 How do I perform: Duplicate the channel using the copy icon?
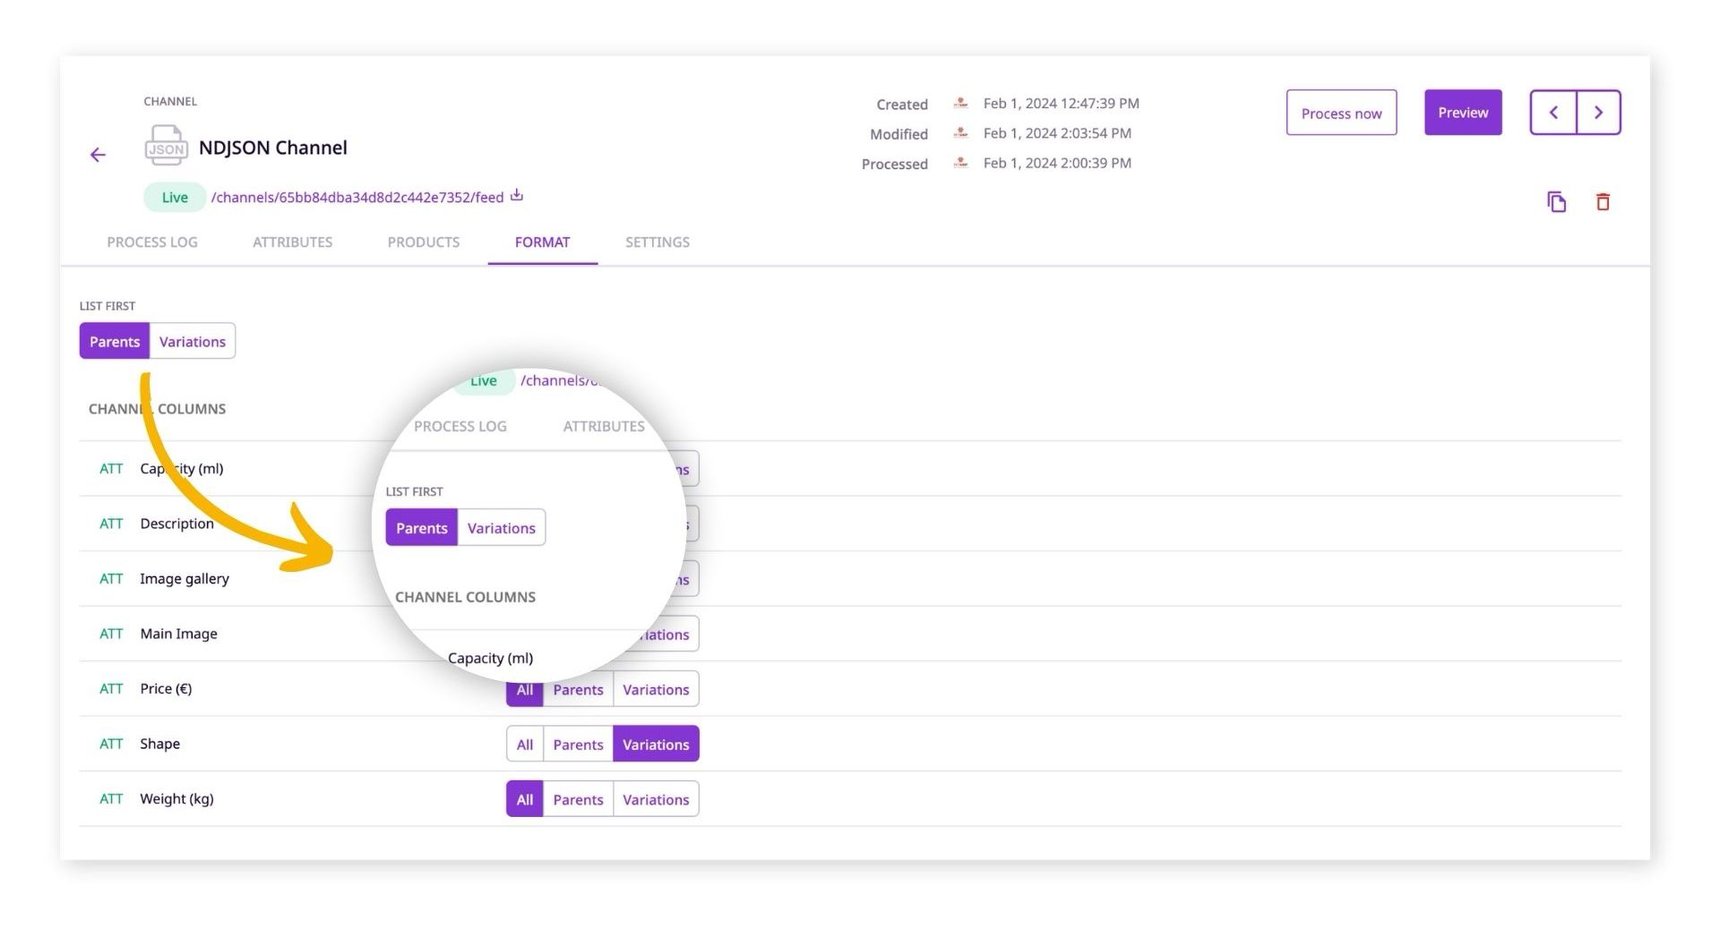point(1556,201)
